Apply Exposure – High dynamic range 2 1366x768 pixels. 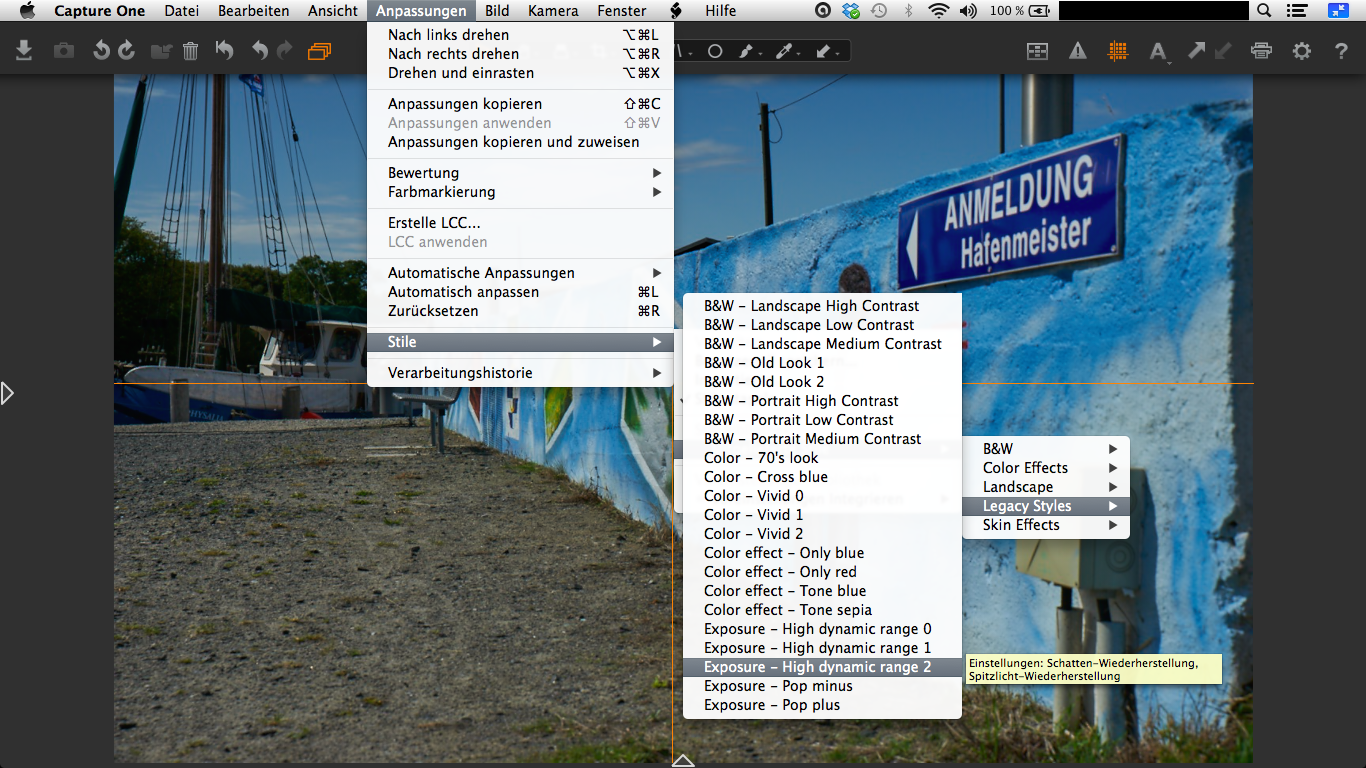(x=822, y=667)
